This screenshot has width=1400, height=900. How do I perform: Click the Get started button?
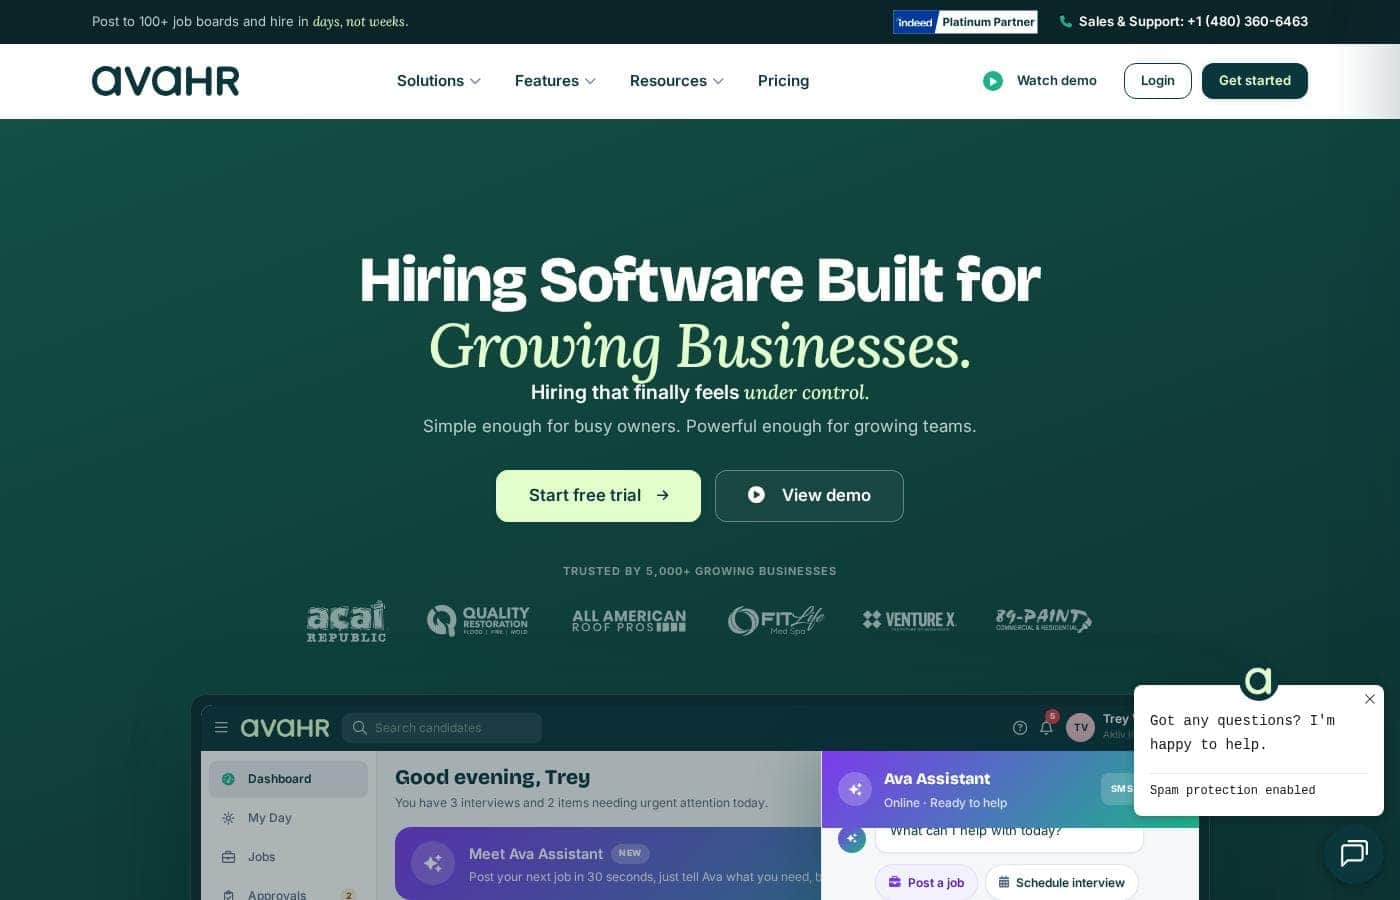1254,81
